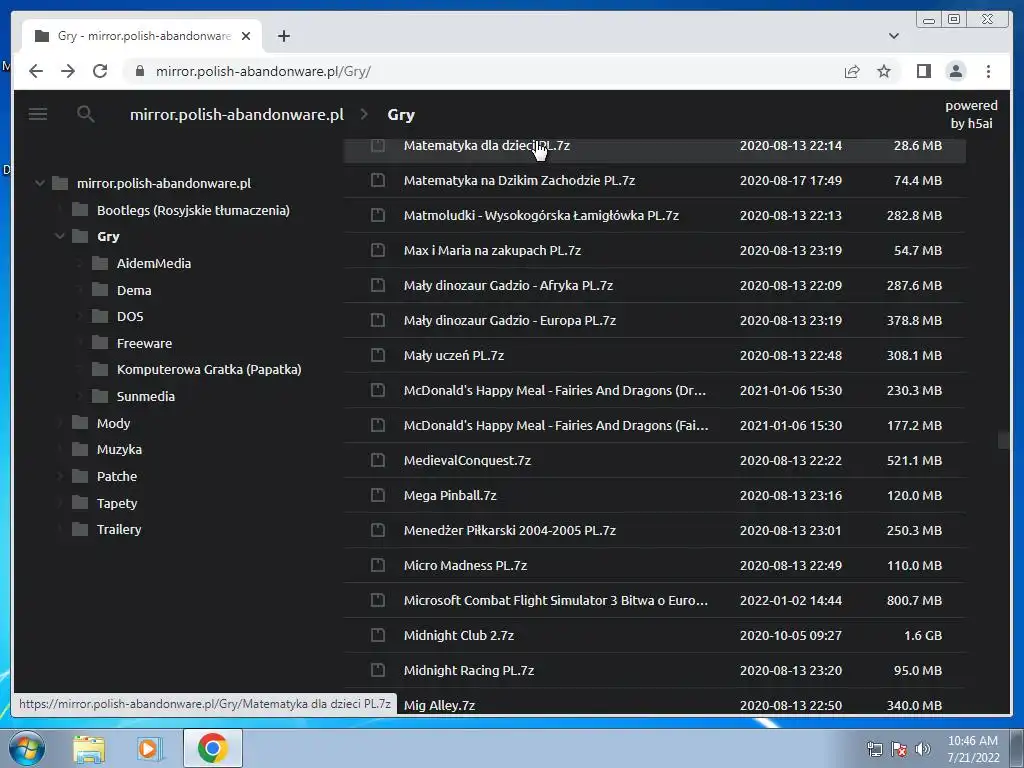Click the address bar URL field
Image resolution: width=1024 pixels, height=768 pixels.
pos(483,71)
